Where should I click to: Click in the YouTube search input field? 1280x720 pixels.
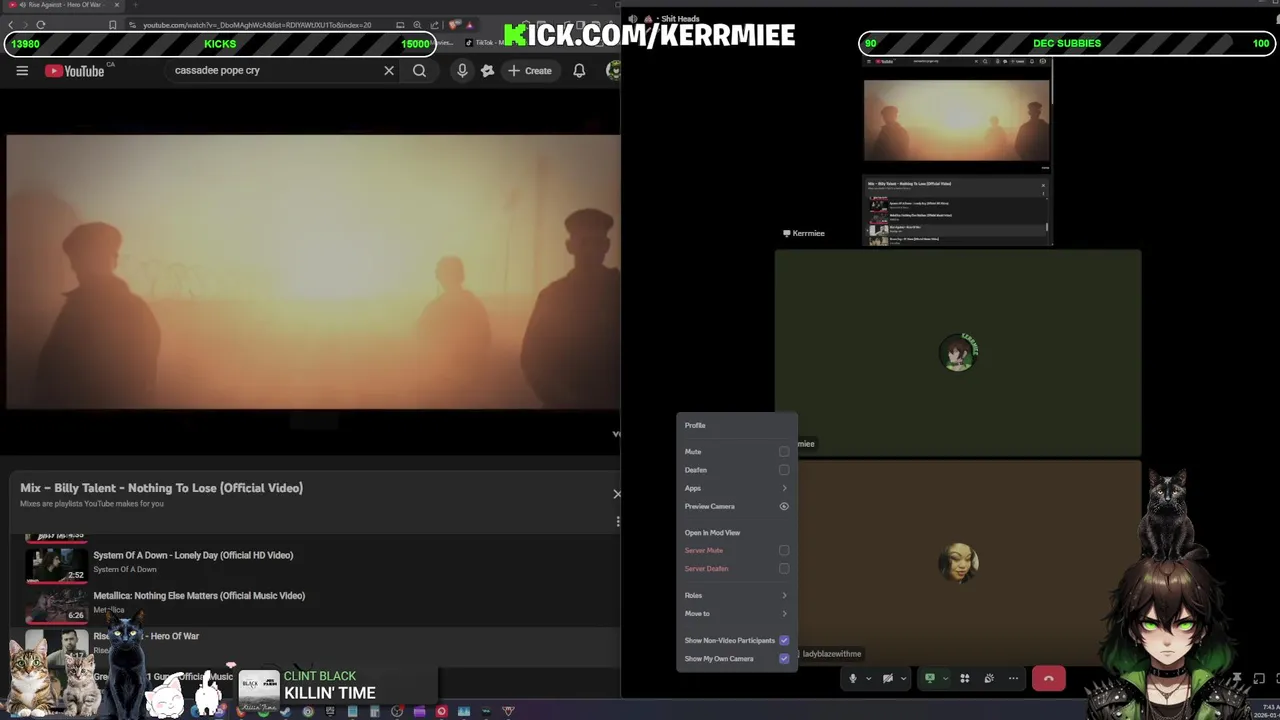tap(270, 71)
